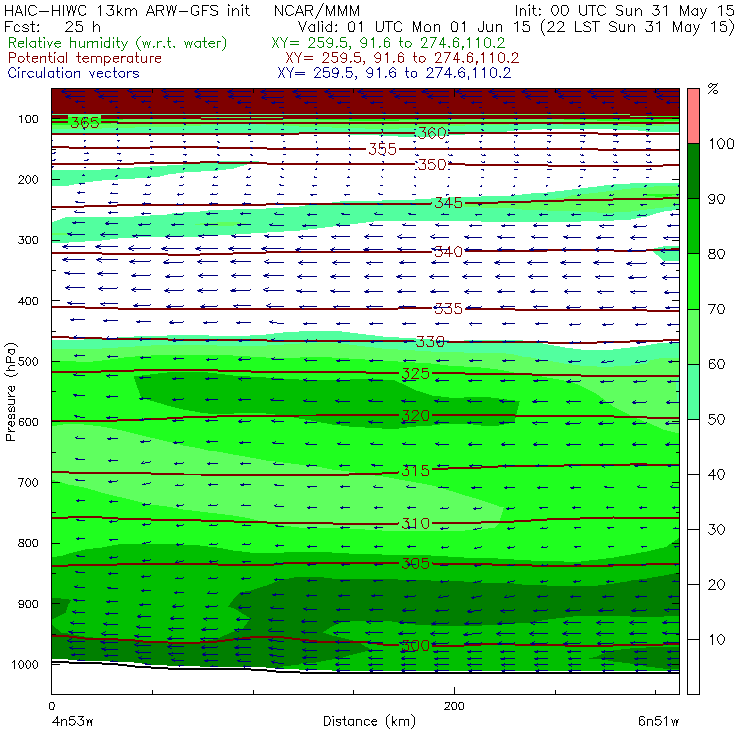
Task: Click the '4n53w' start location label
Action: 72,722
